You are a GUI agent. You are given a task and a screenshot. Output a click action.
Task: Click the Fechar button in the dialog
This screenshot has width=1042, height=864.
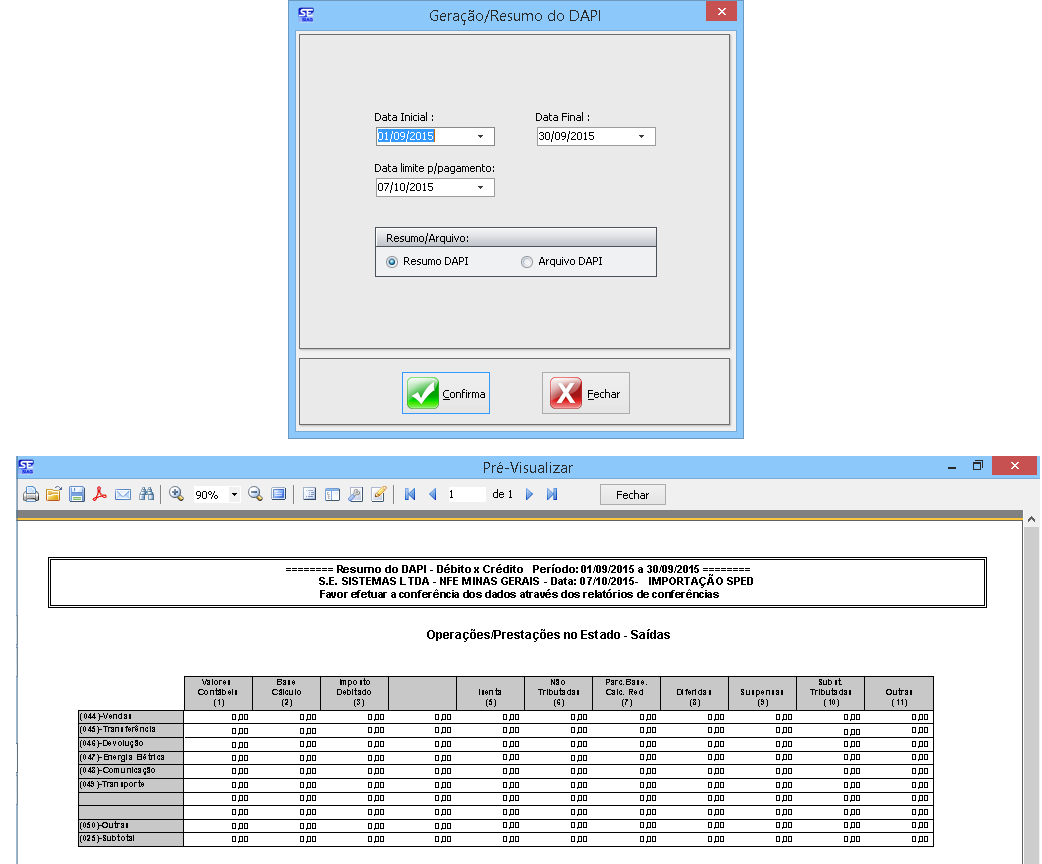[x=586, y=393]
